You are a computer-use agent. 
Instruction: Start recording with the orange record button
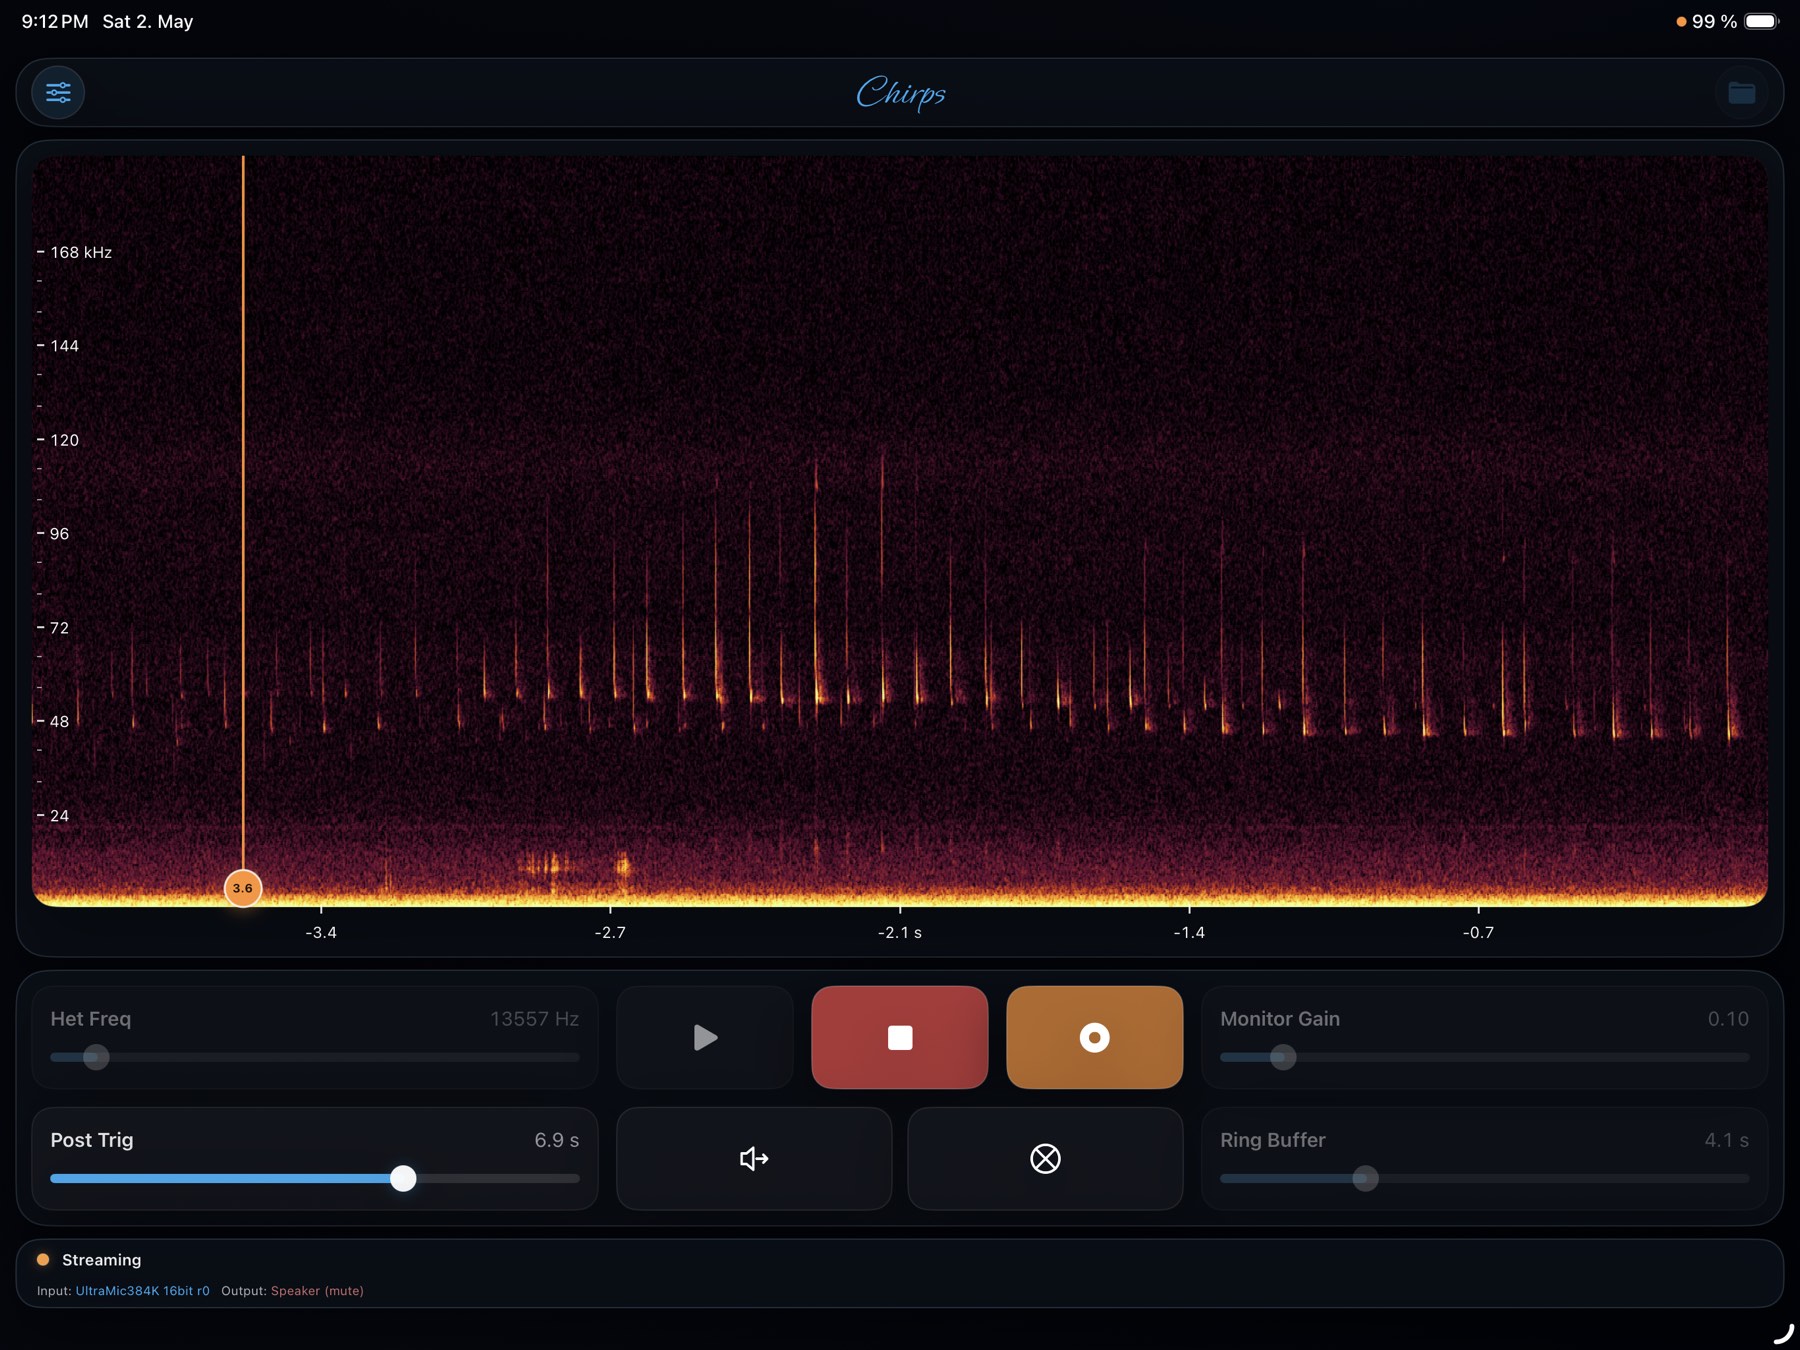click(1094, 1037)
